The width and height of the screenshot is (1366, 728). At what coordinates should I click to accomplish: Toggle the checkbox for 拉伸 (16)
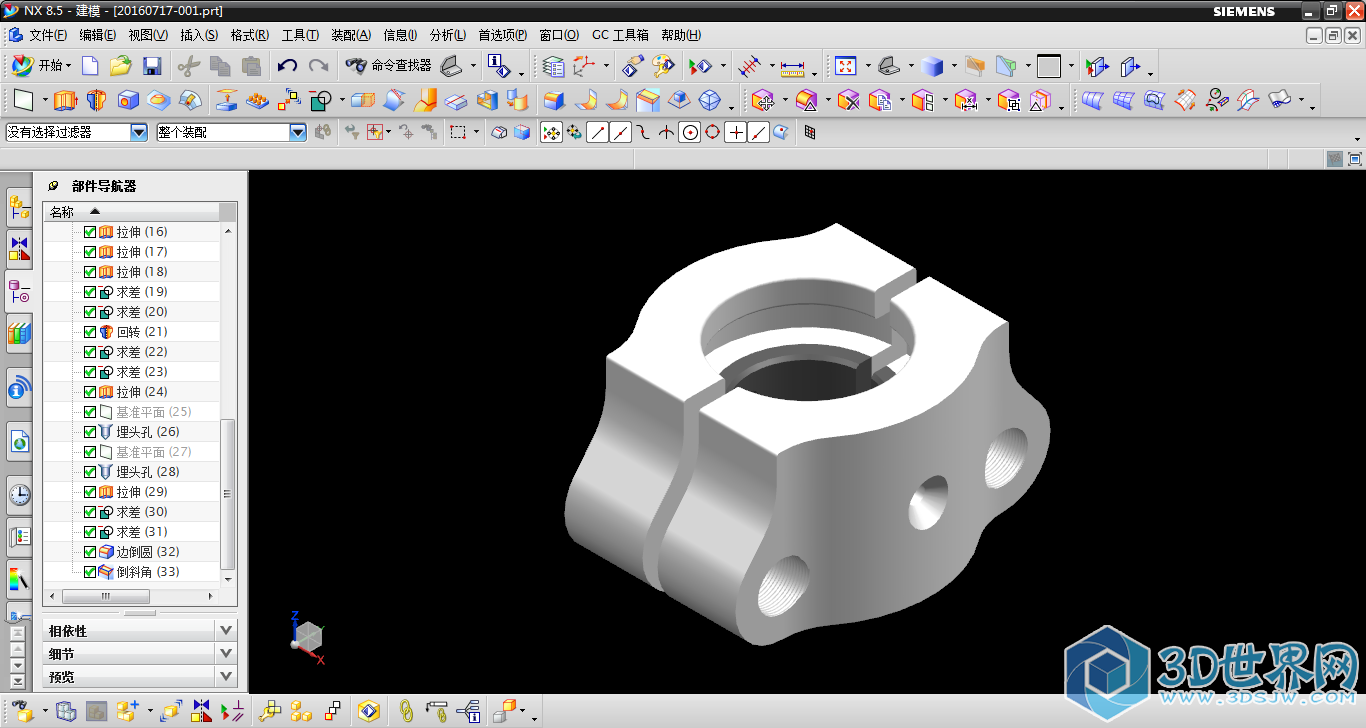point(90,232)
